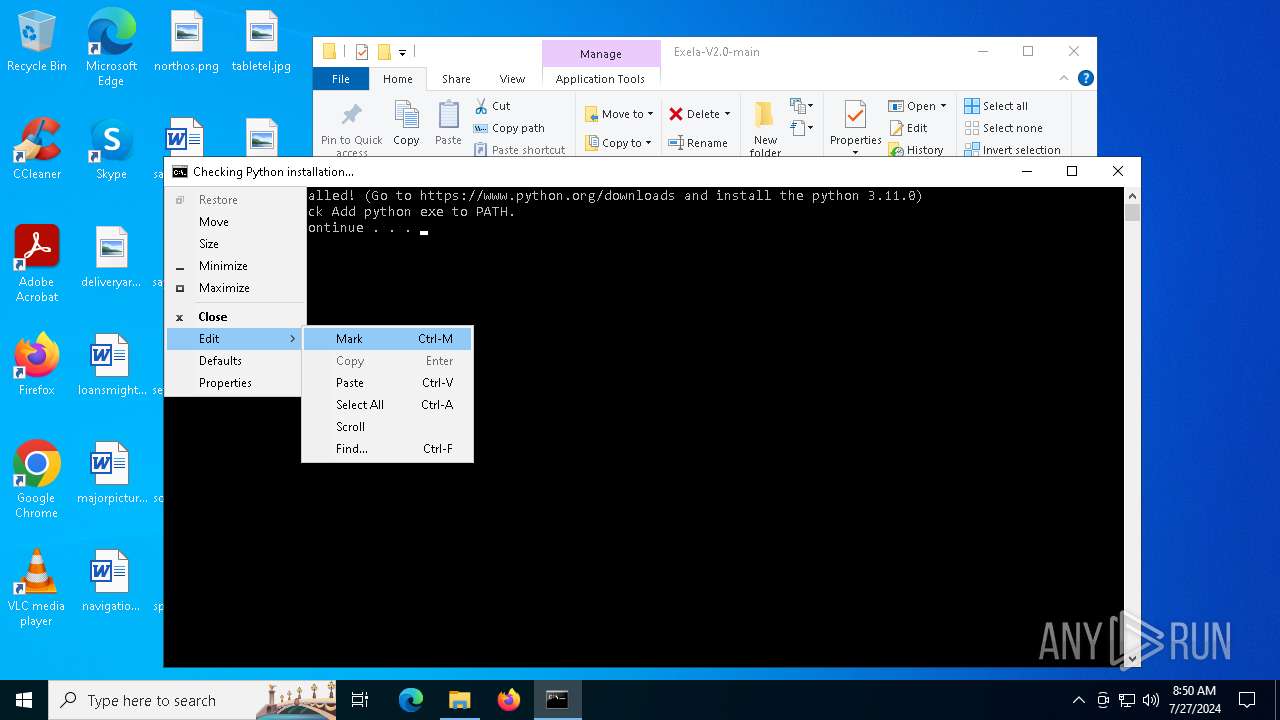Click the console app taskbar button
Image resolution: width=1280 pixels, height=720 pixels.
(557, 700)
